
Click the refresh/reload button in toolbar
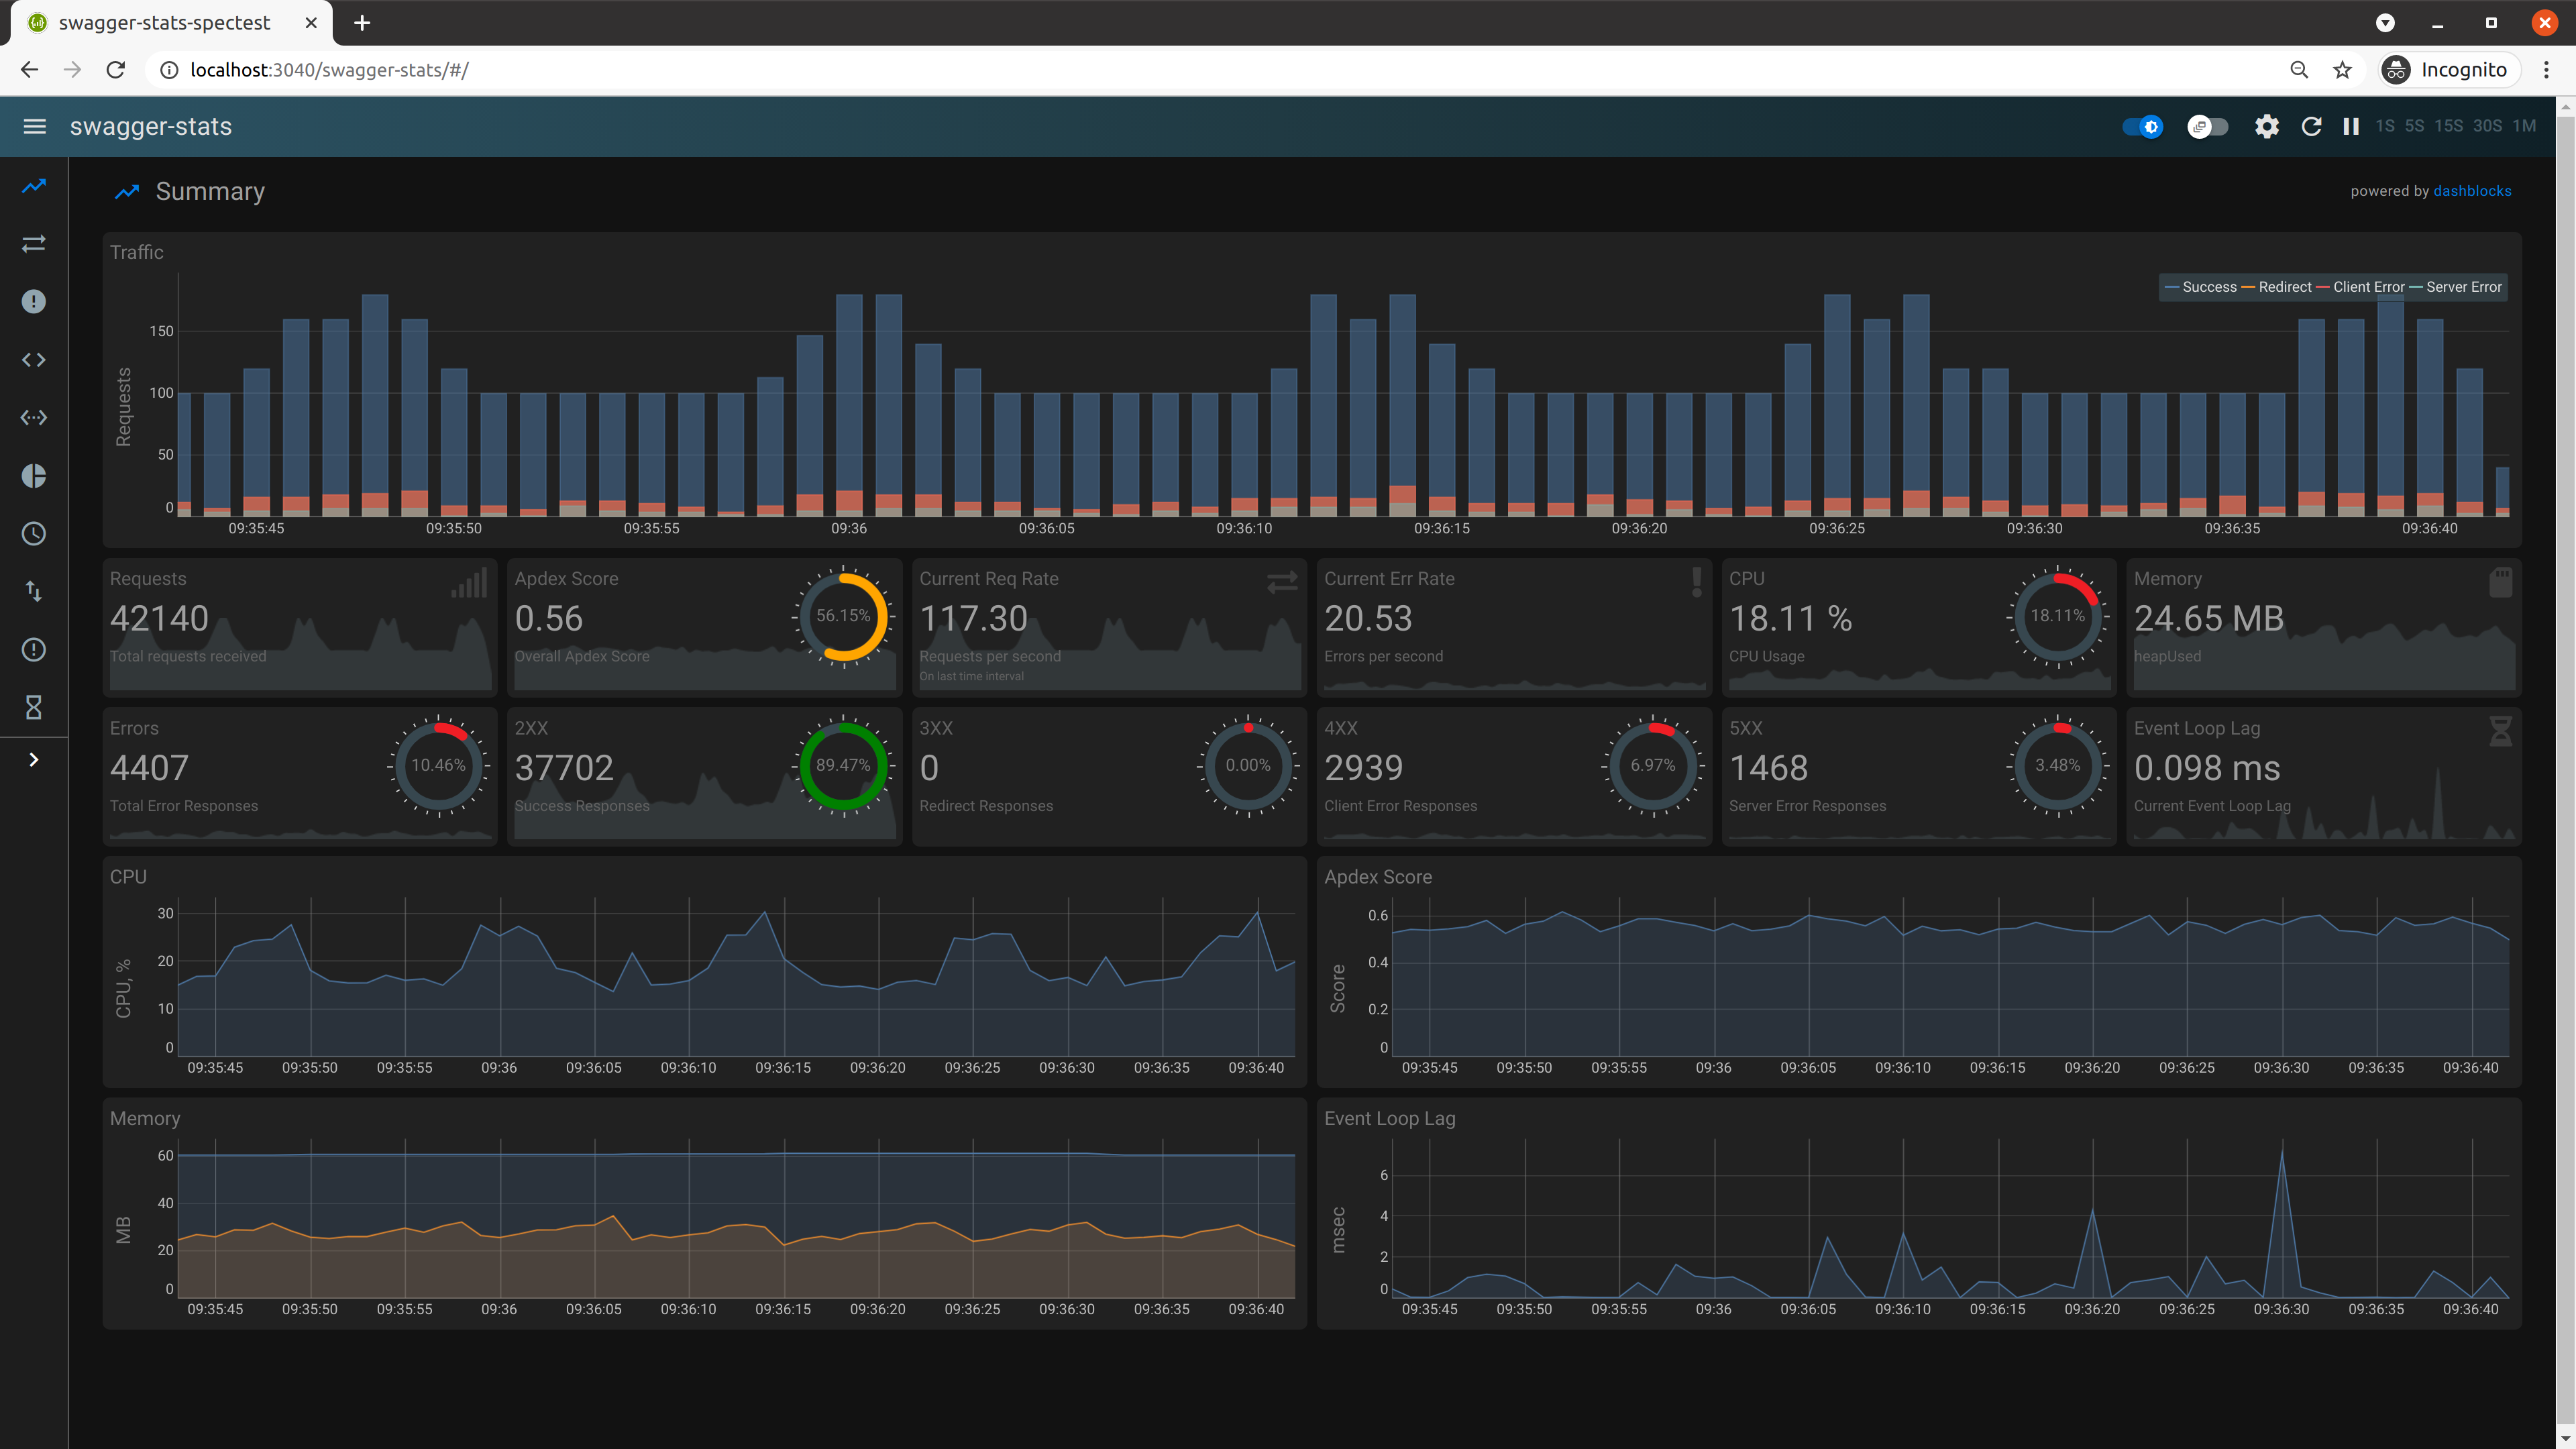[2312, 124]
